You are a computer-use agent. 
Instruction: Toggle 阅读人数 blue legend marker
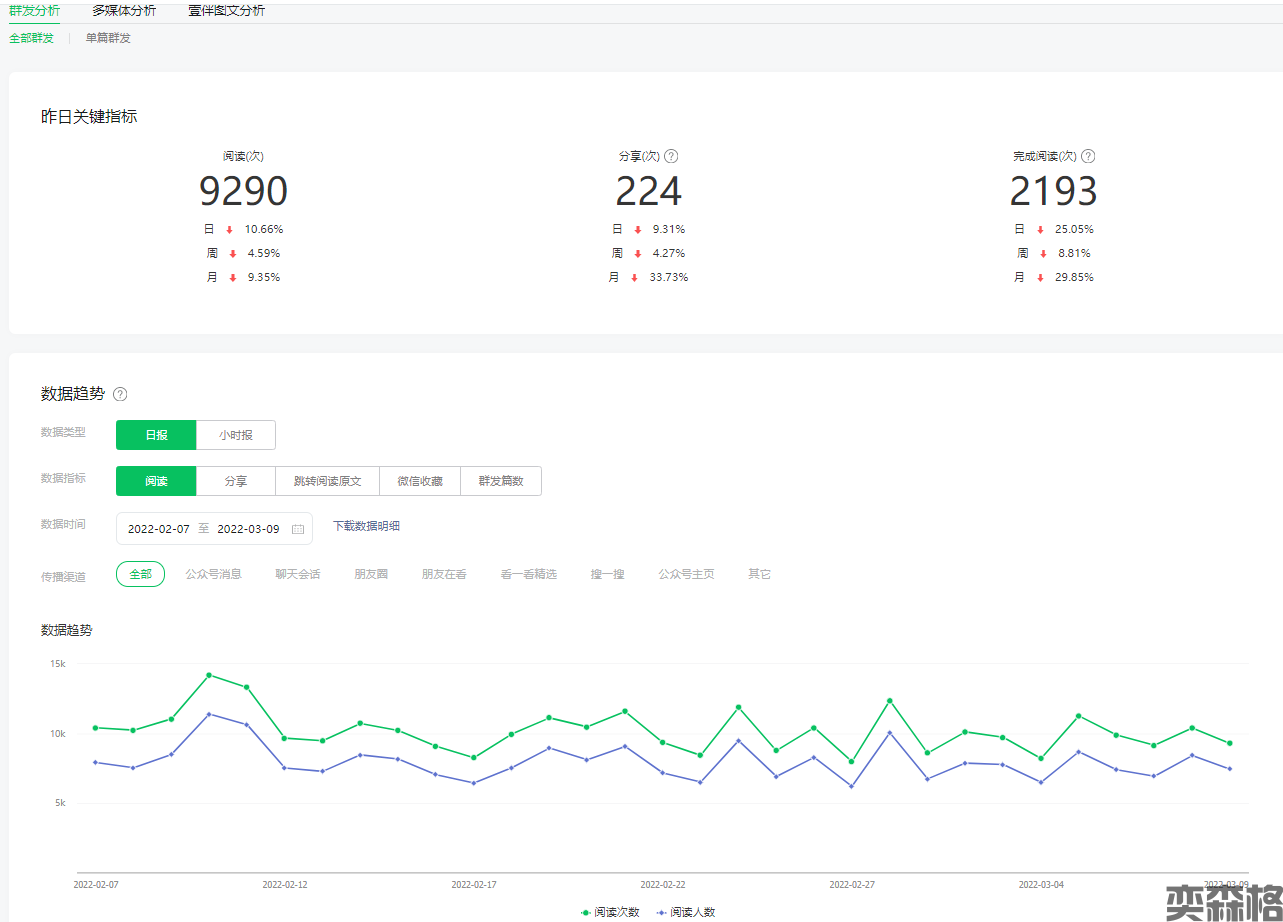click(x=662, y=912)
